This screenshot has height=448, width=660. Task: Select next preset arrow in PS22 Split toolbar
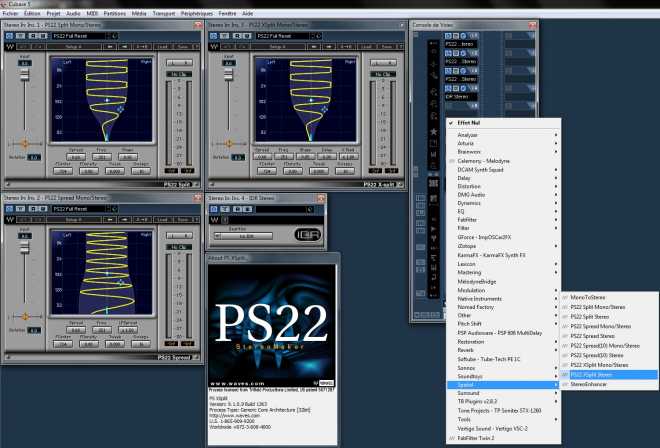point(125,46)
